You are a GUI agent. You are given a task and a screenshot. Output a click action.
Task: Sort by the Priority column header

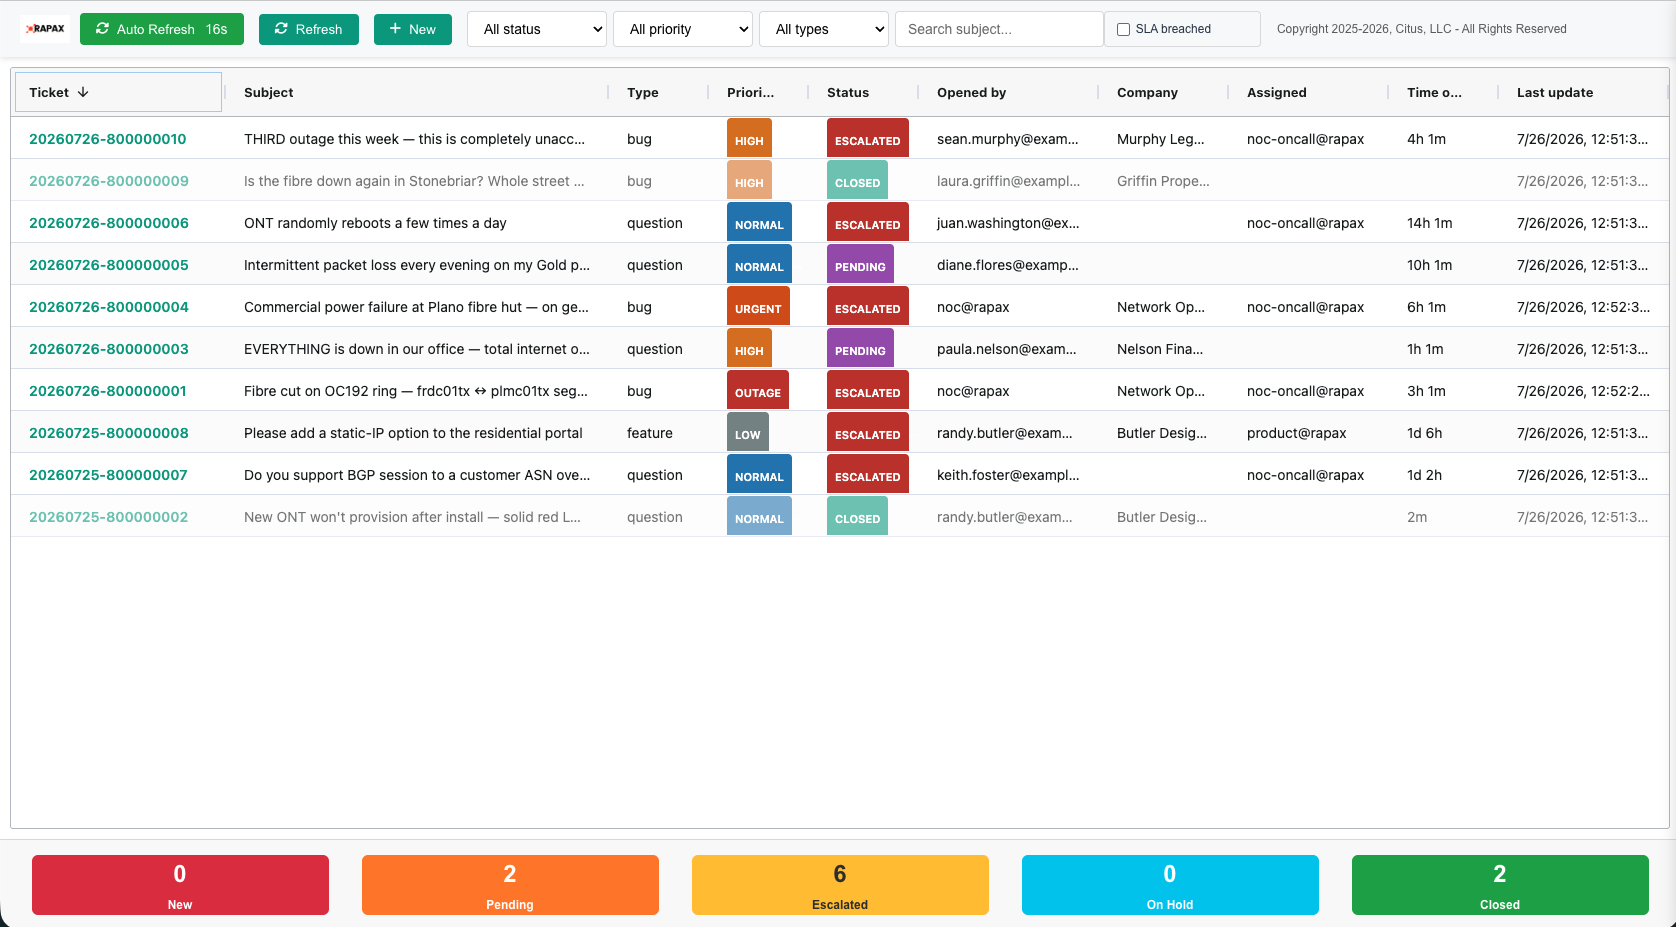click(x=751, y=92)
